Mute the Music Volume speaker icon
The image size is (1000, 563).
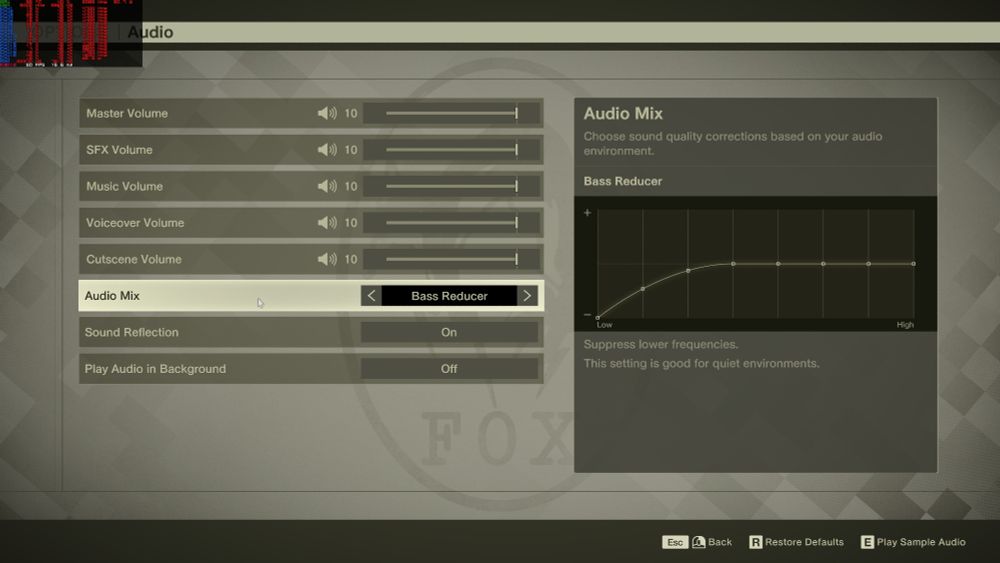pyautogui.click(x=327, y=186)
